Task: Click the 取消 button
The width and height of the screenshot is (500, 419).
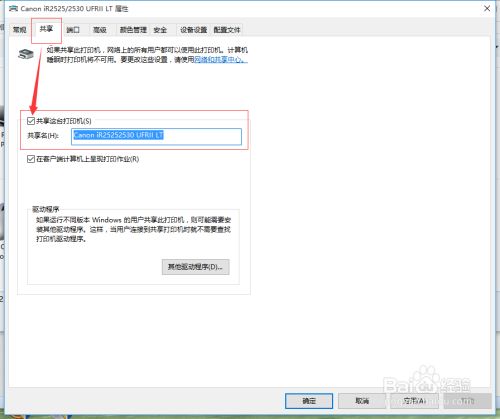Action: [x=362, y=401]
